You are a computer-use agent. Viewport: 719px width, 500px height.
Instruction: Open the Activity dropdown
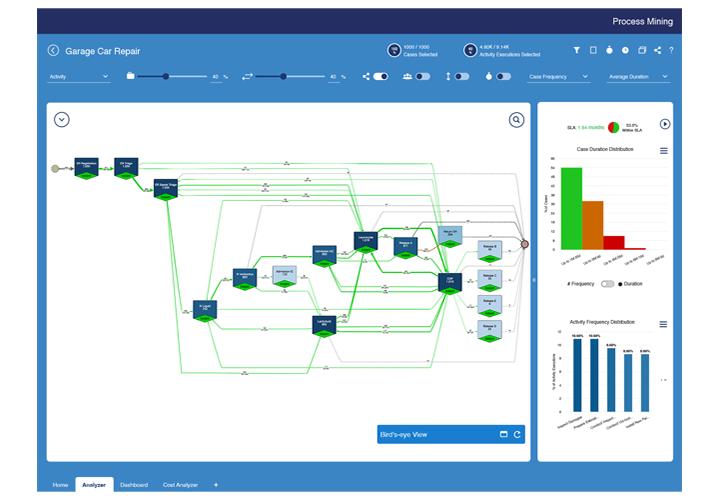(x=79, y=77)
